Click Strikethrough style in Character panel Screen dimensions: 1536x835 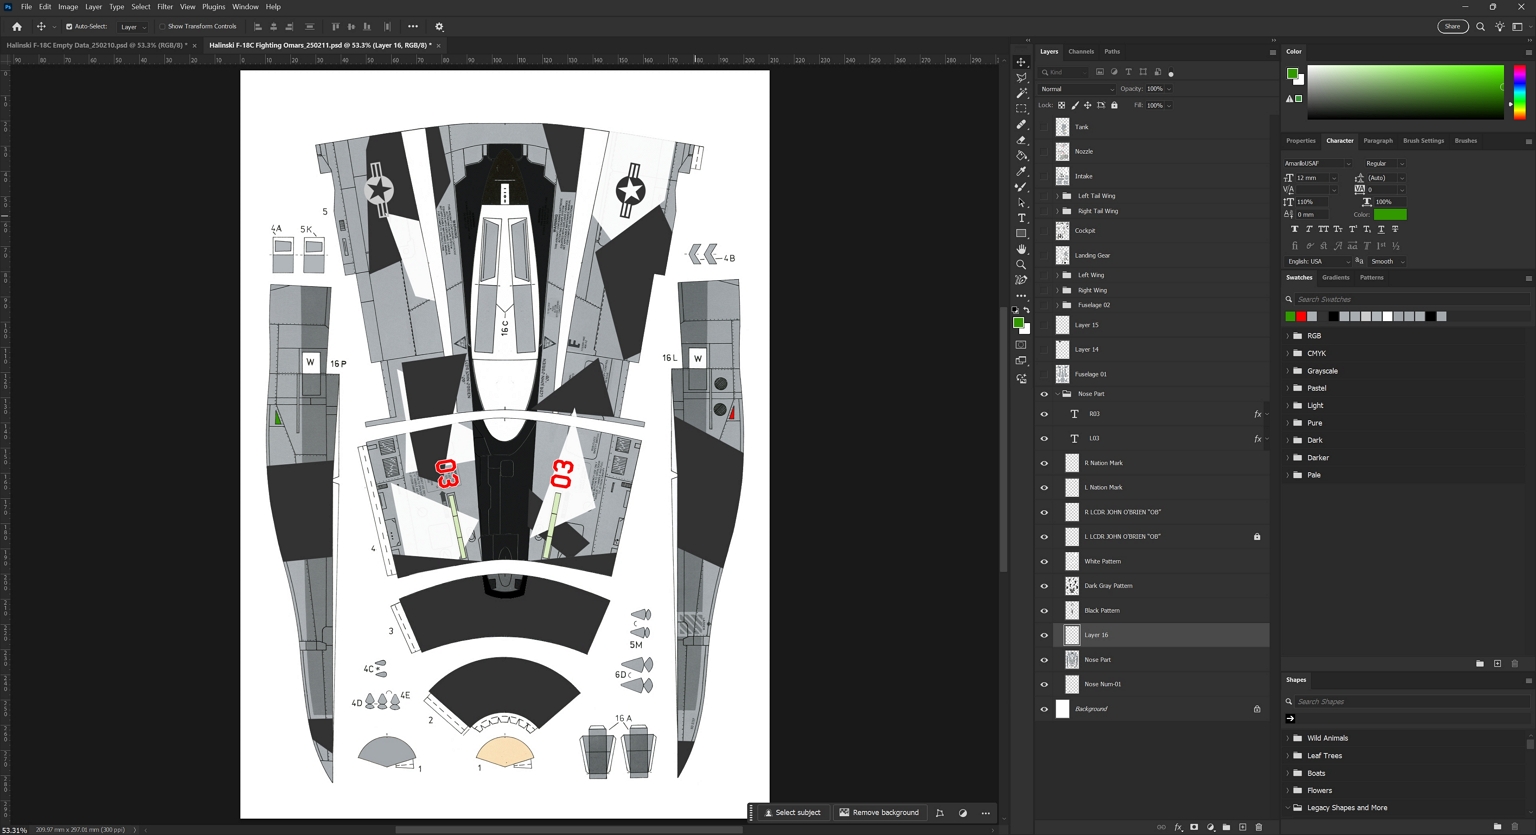[1395, 229]
